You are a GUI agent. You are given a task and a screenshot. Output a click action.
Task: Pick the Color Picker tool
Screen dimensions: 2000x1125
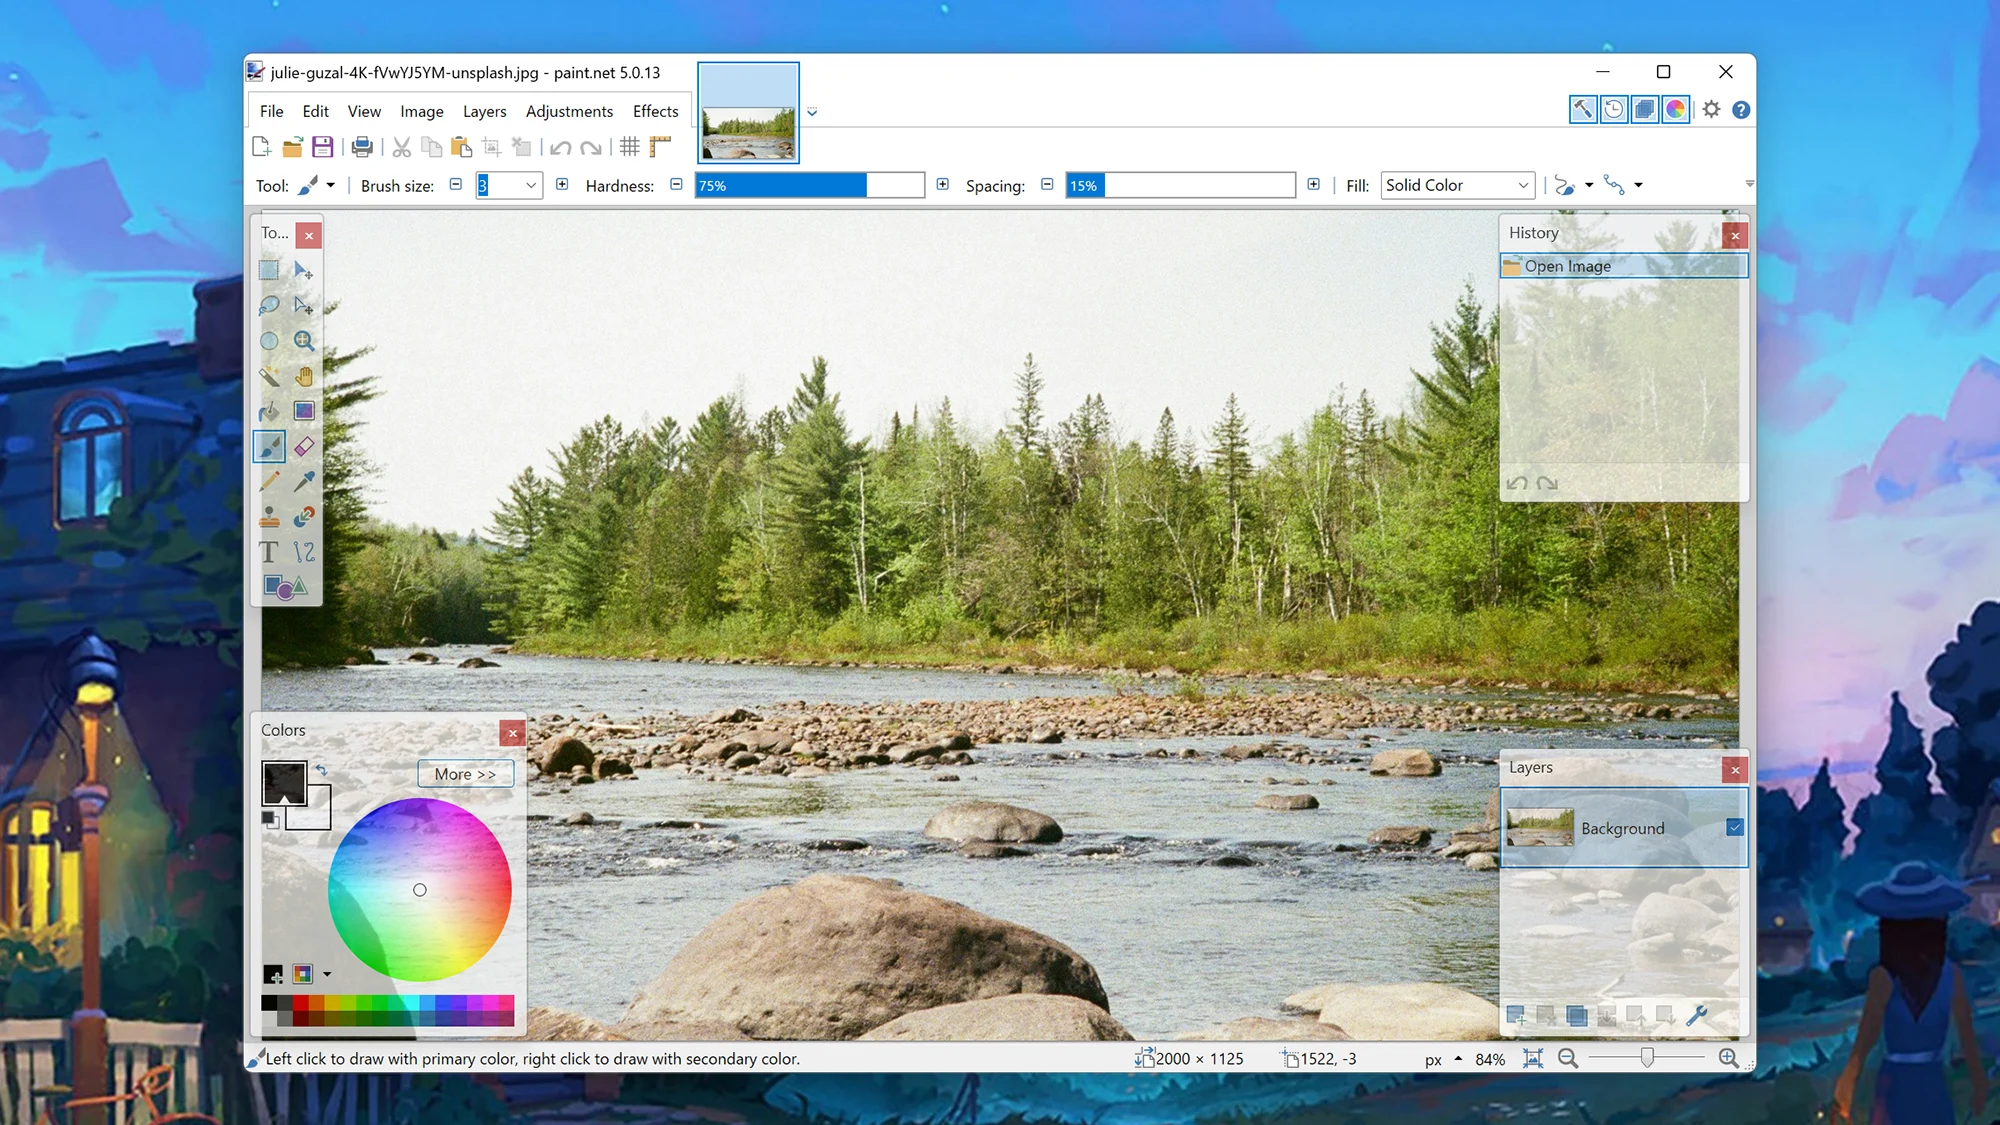(305, 482)
